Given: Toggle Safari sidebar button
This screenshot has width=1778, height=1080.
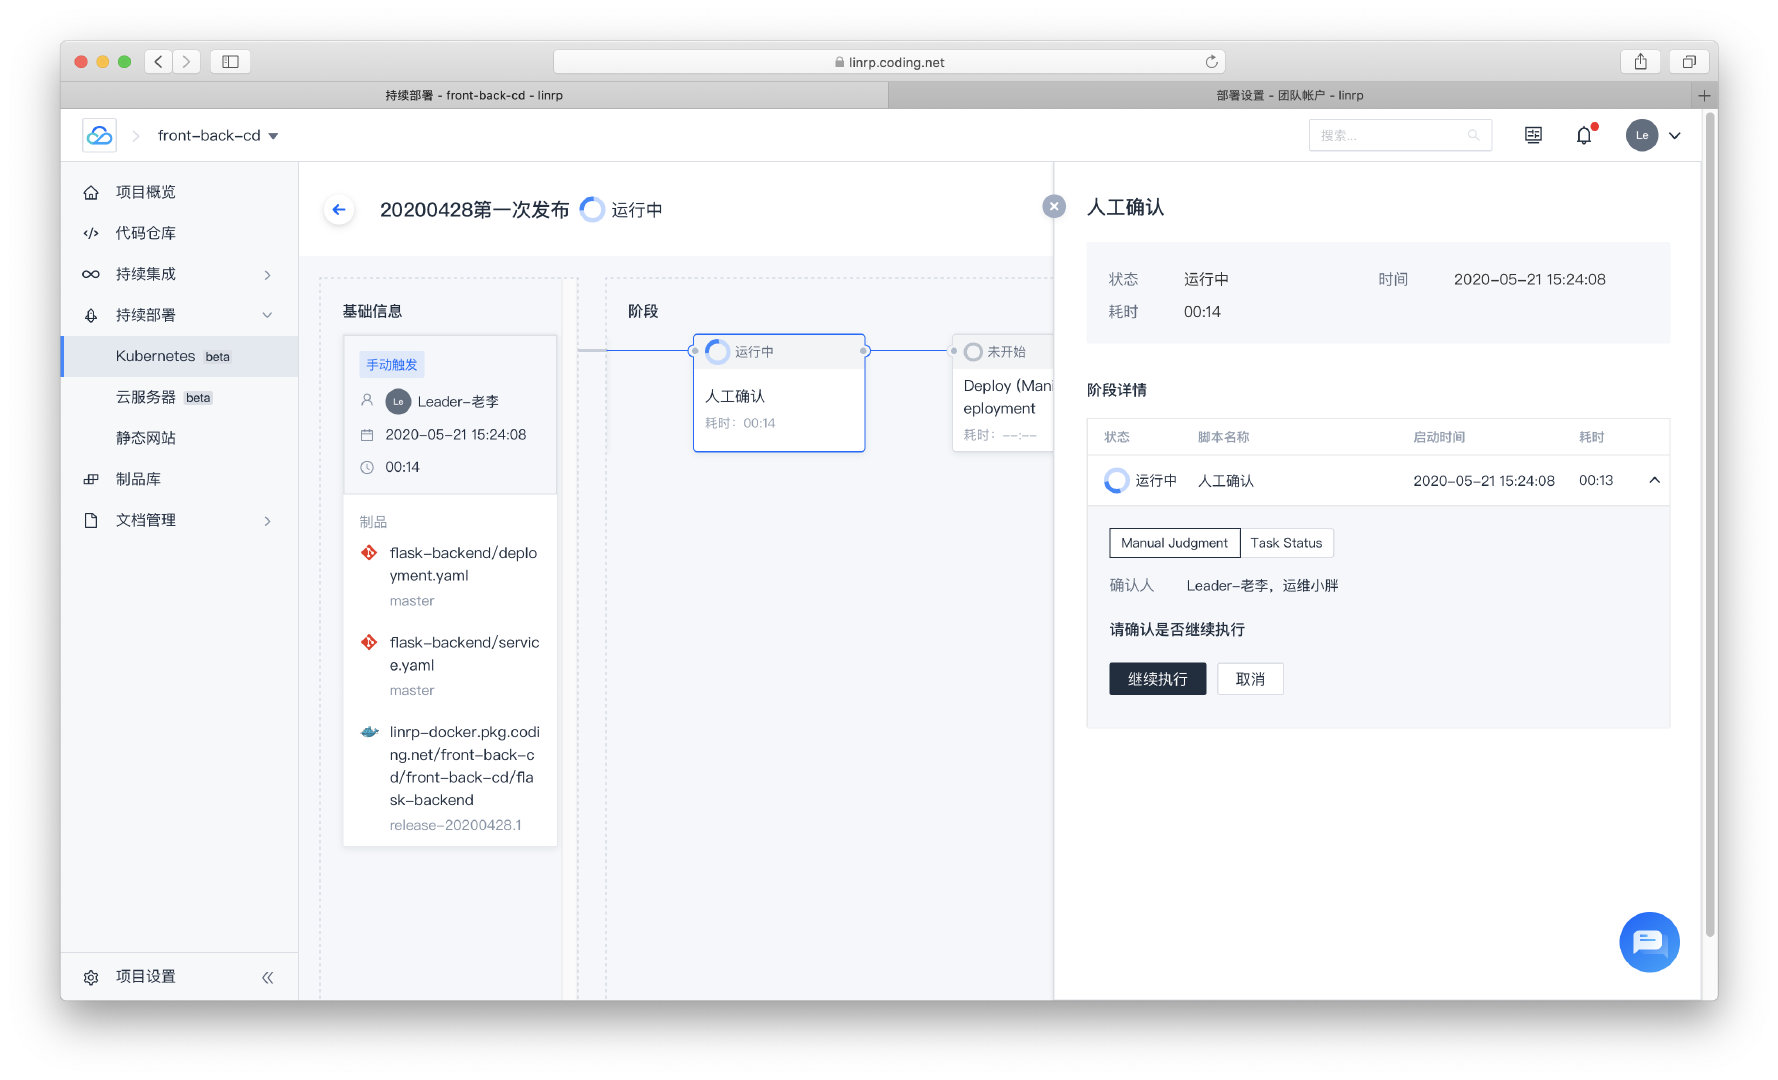Looking at the screenshot, I should 230,62.
